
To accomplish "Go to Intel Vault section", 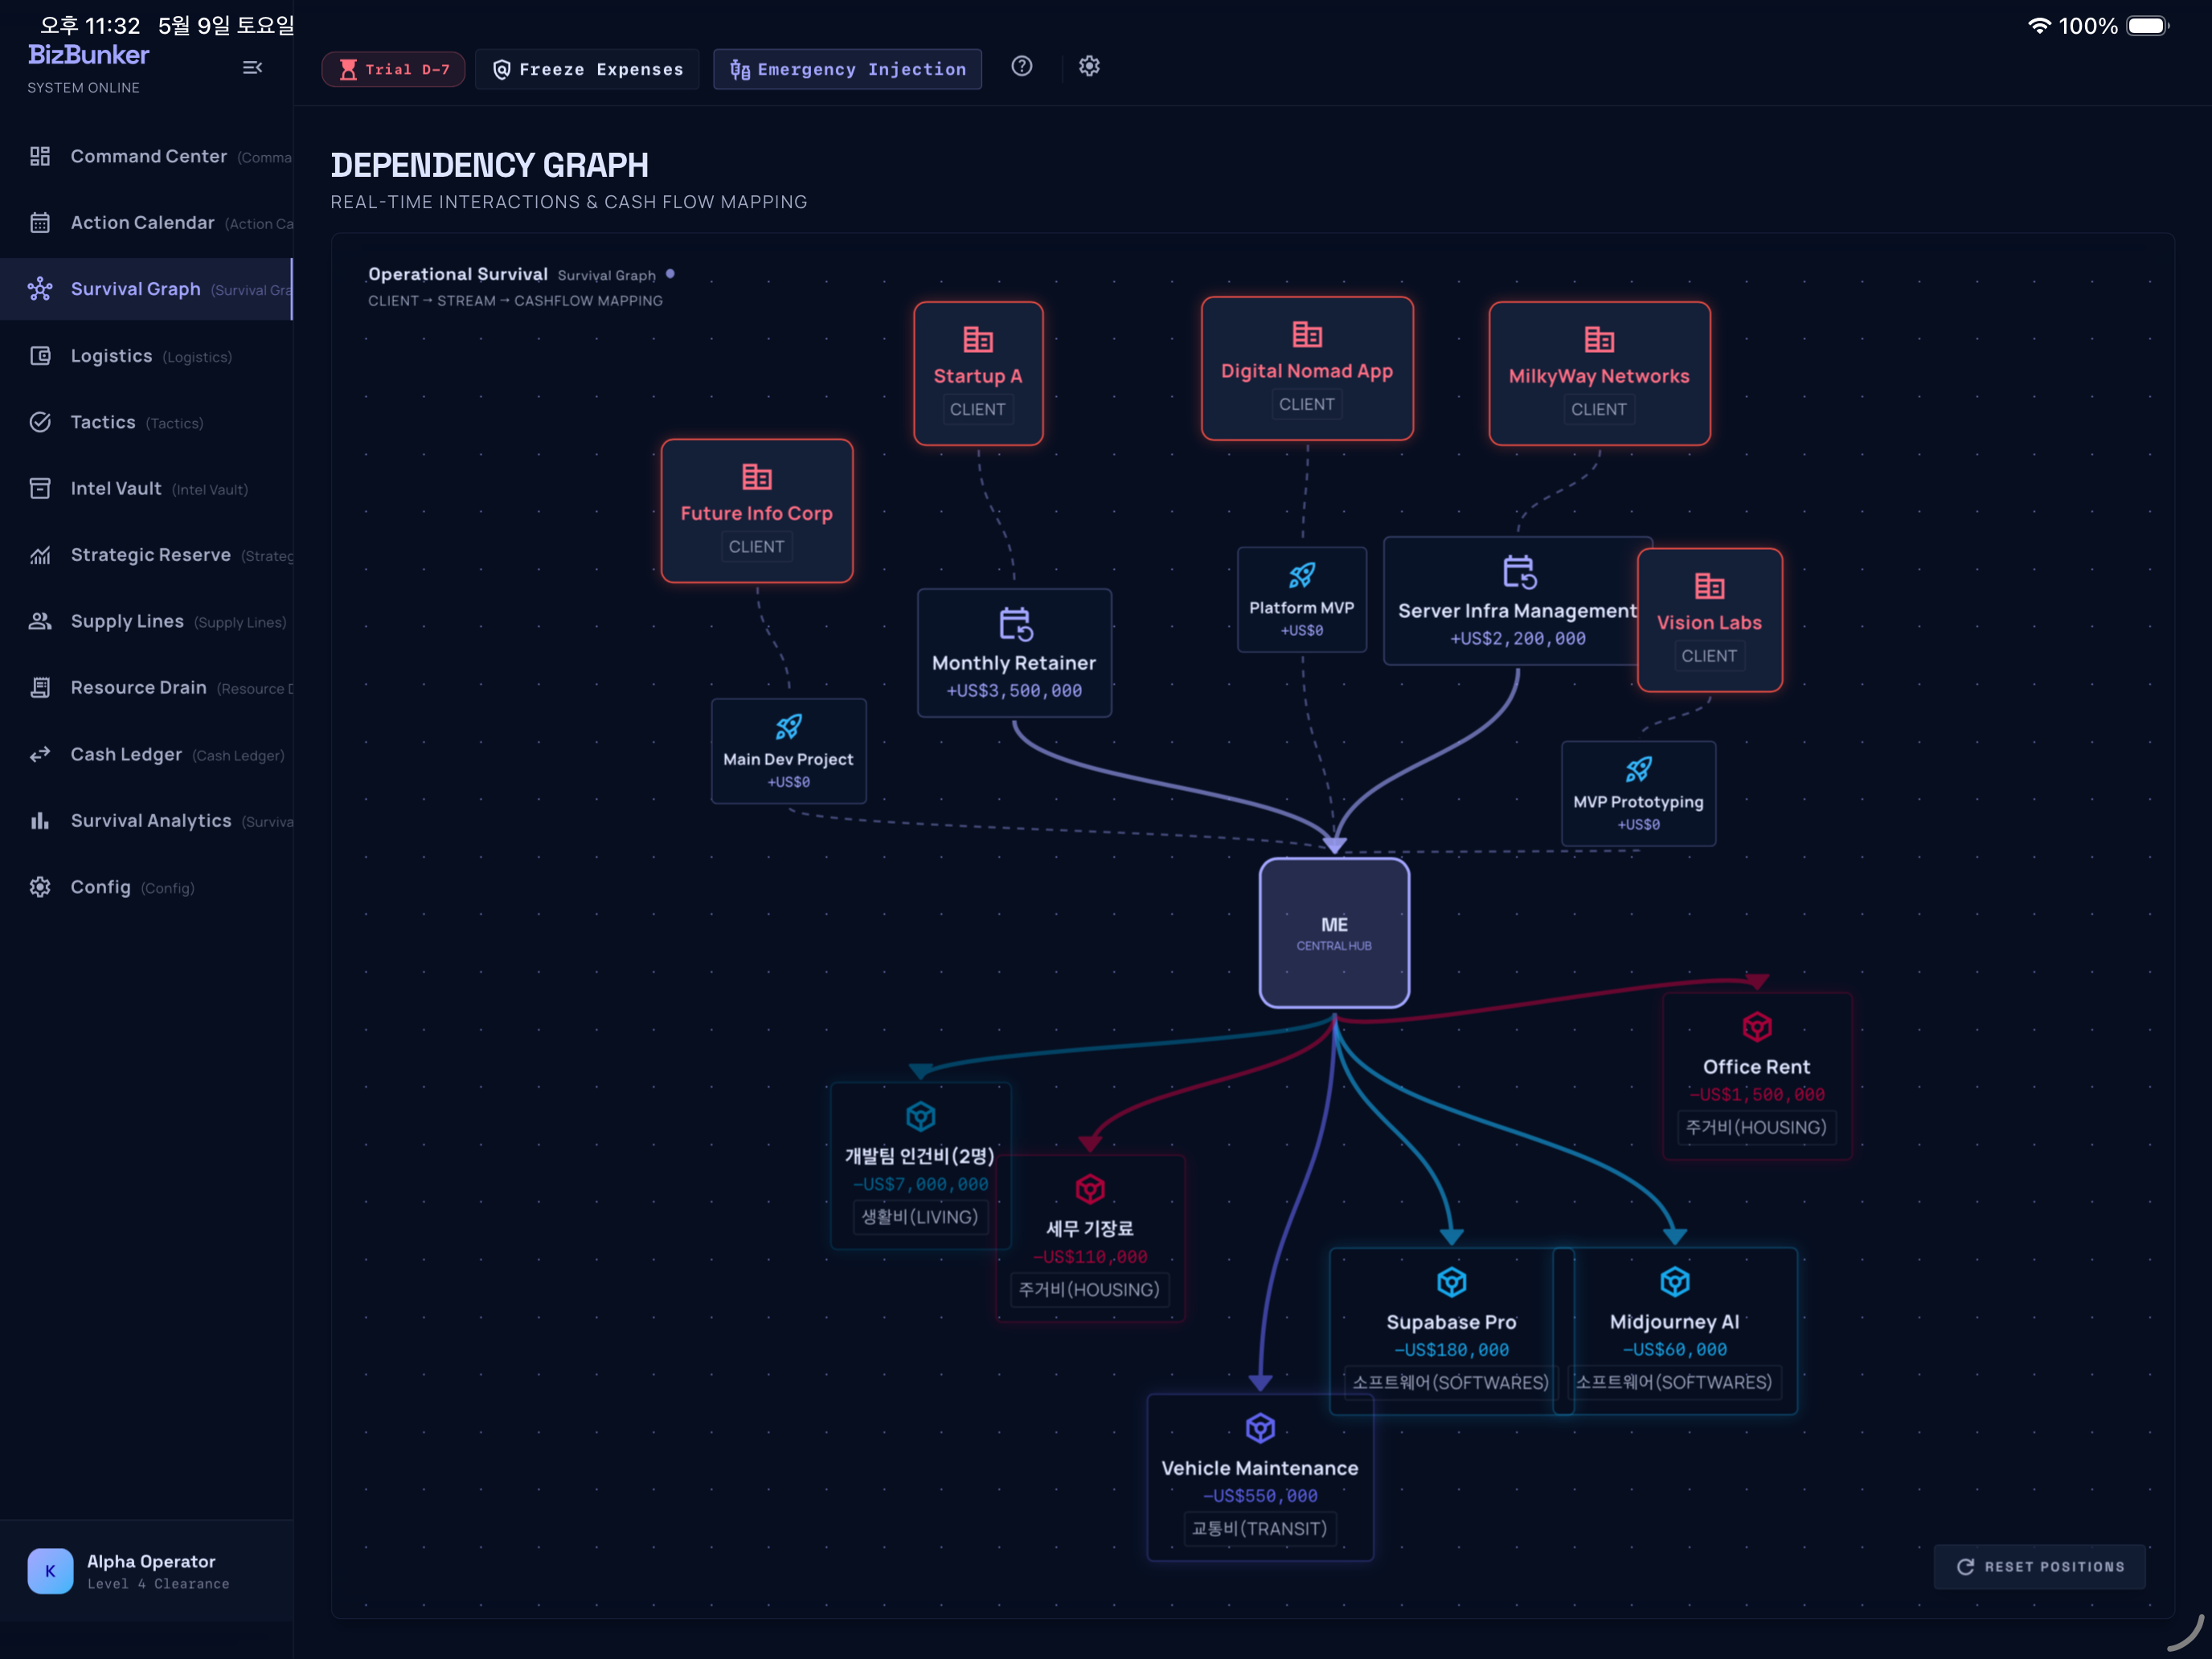I will click(x=147, y=488).
